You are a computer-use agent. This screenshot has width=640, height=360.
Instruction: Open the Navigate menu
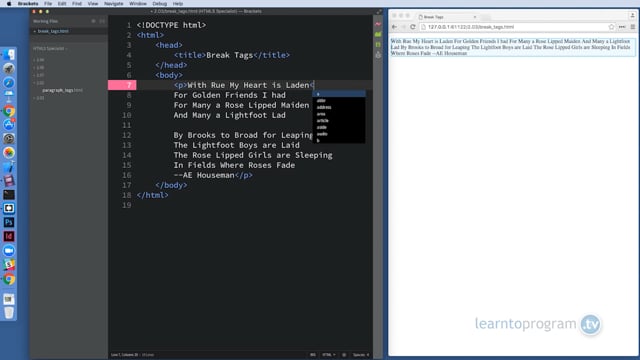[x=113, y=4]
